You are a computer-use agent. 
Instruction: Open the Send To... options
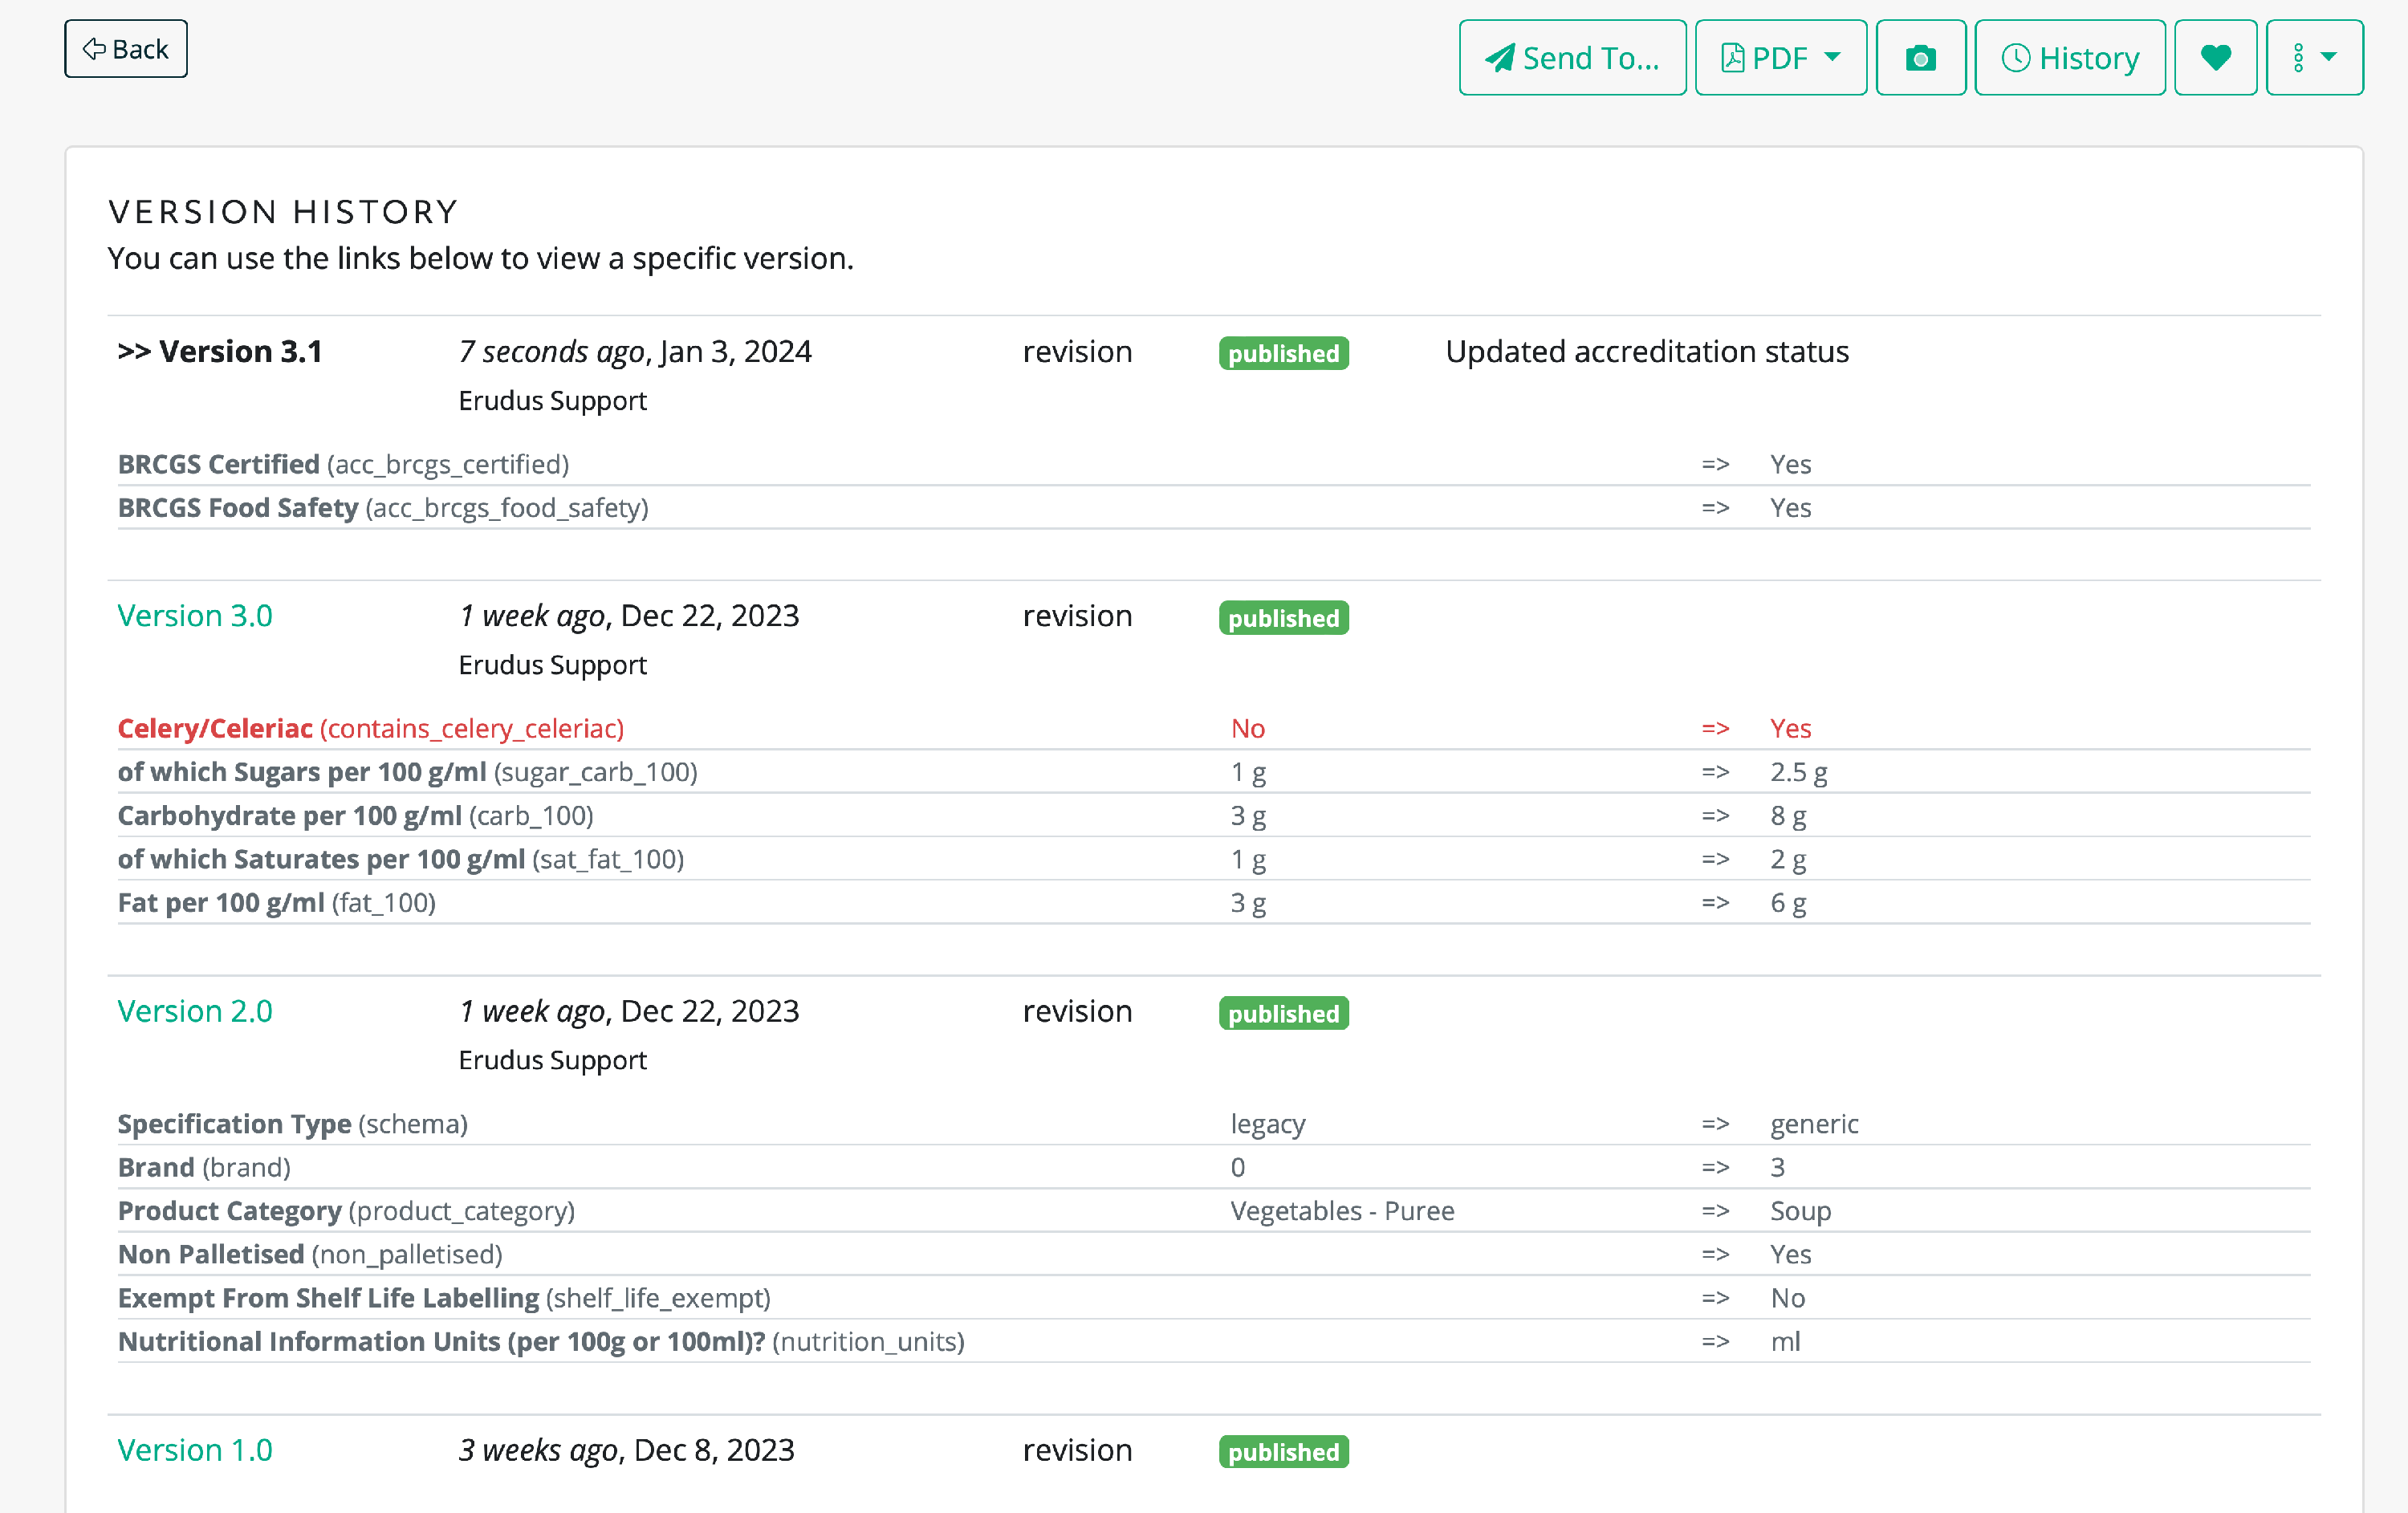[1572, 57]
